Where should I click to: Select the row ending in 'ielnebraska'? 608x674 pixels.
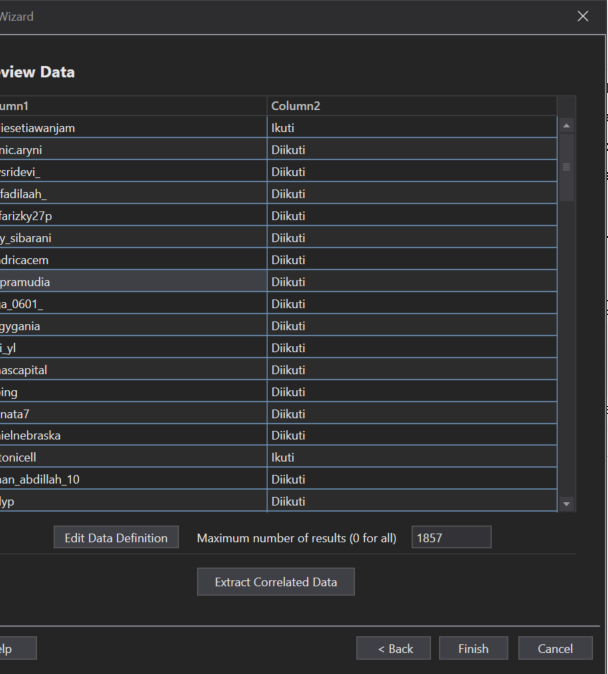coord(279,435)
